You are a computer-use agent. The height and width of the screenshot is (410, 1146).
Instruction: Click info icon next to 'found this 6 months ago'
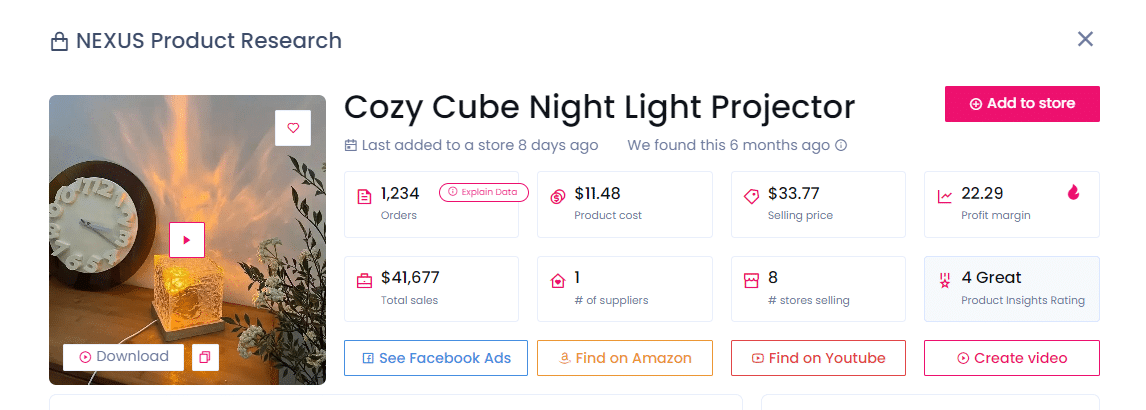[841, 146]
